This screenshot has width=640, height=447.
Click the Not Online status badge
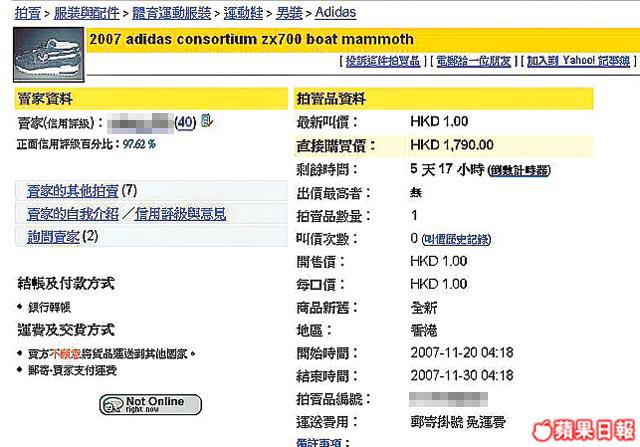(x=150, y=404)
